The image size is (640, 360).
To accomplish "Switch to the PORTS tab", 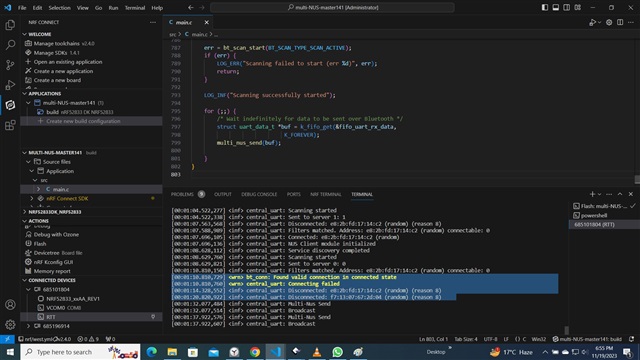I will point(293,194).
